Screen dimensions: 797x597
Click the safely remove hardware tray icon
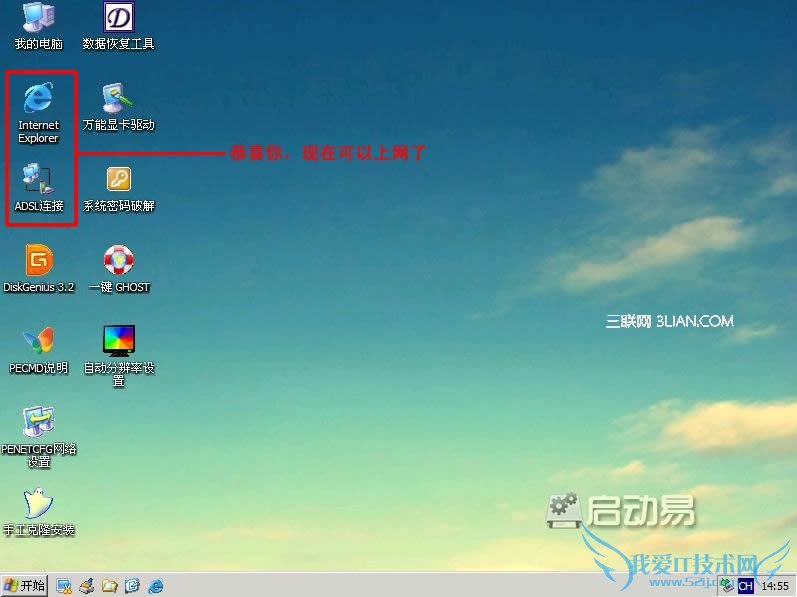[727, 586]
